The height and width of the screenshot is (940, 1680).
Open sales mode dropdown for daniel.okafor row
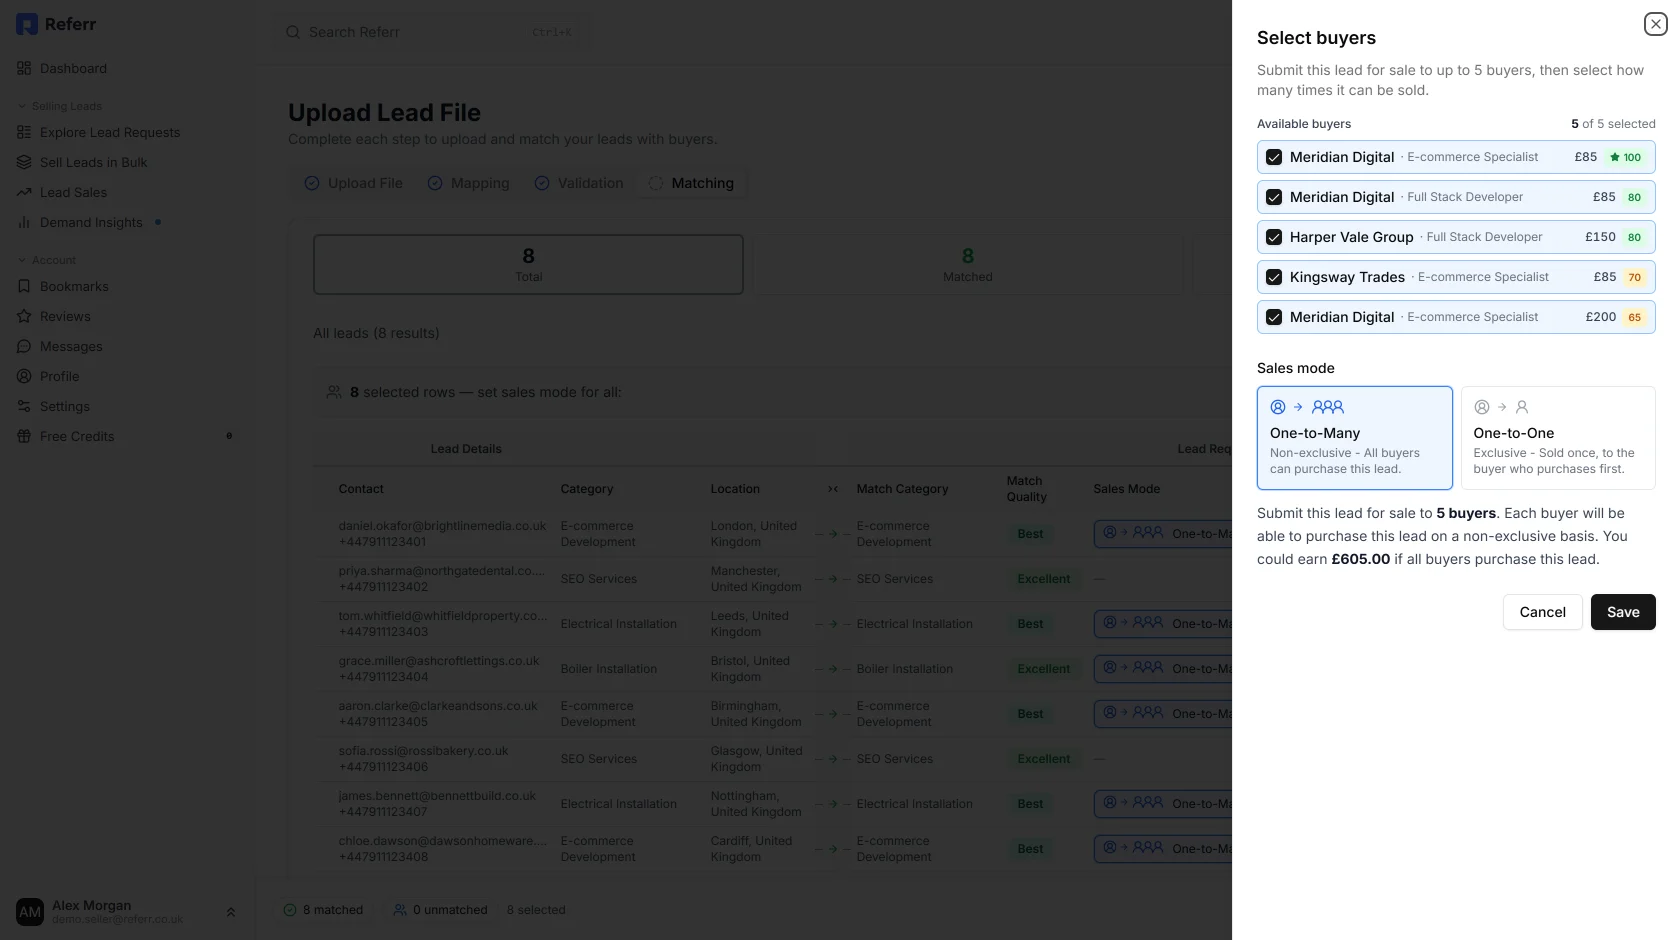[x=1163, y=534]
